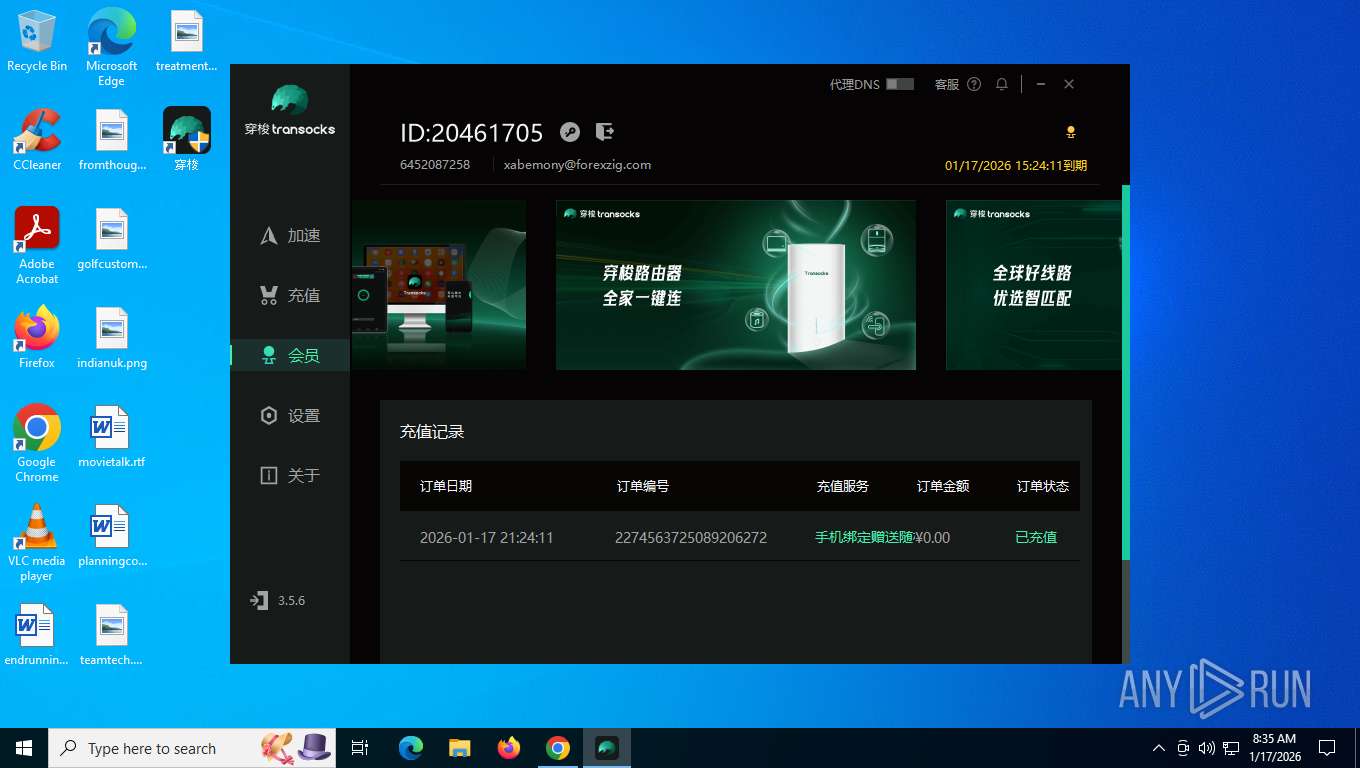Viewport: 1360px width, 768px height.
Task: Open the multi-device banner on the left
Action: point(439,285)
